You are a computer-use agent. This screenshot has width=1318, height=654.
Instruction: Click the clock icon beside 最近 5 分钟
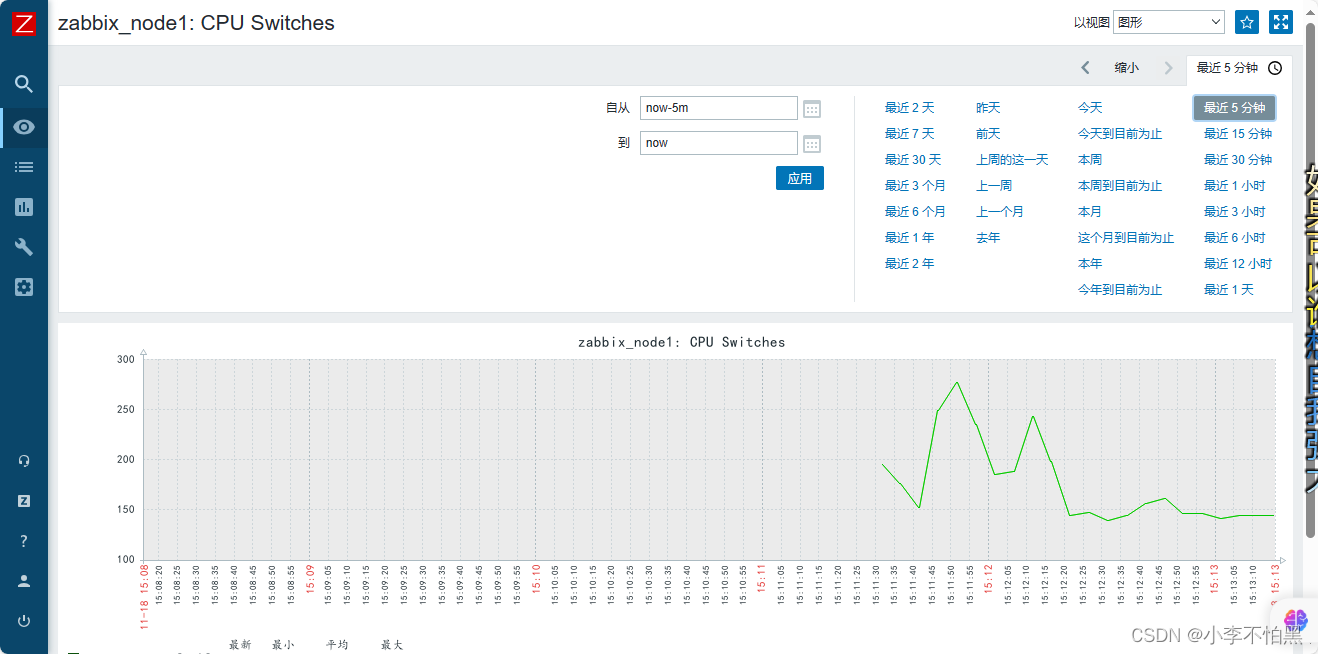click(1275, 68)
